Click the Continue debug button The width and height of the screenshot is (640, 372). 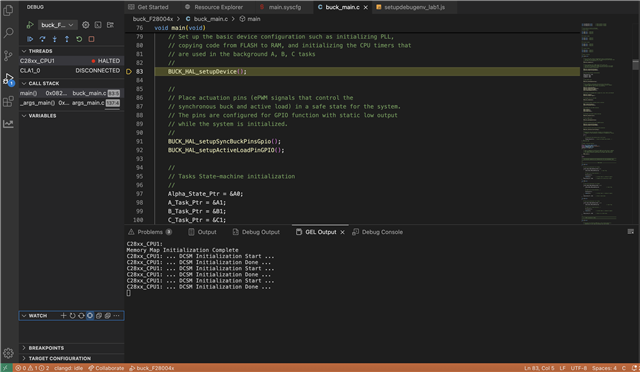coord(30,39)
